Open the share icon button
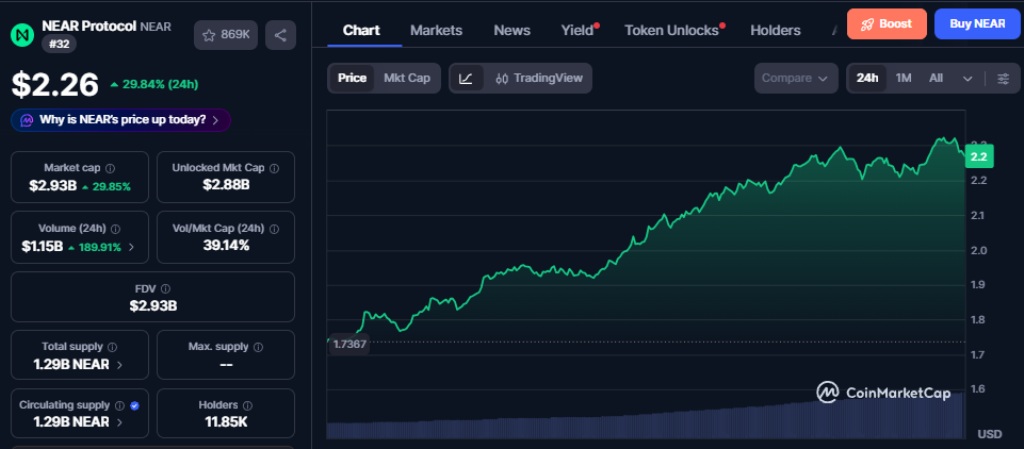Viewport: 1024px width, 449px height. pos(280,35)
